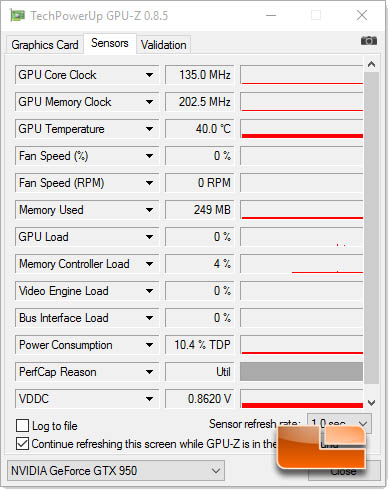Click the scroll up arrow of sensor list
Viewport: 389px width, 490px height.
[x=371, y=64]
